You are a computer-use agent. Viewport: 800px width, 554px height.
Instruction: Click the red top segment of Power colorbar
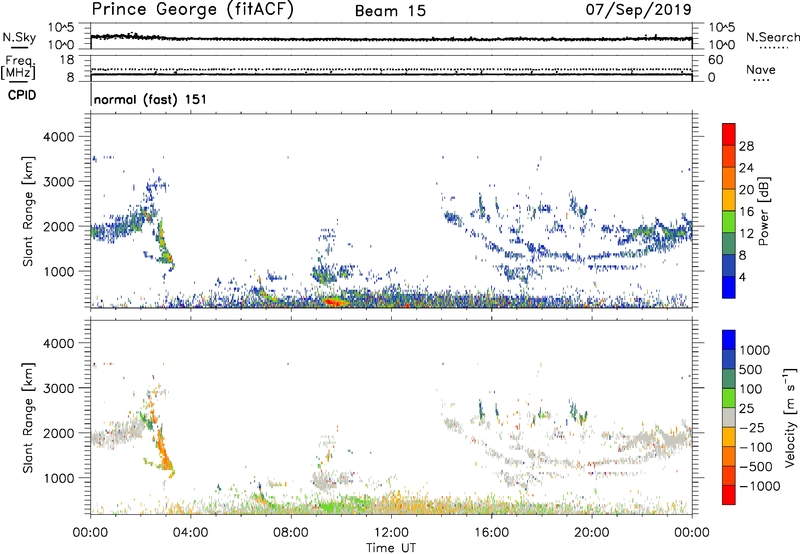[729, 134]
